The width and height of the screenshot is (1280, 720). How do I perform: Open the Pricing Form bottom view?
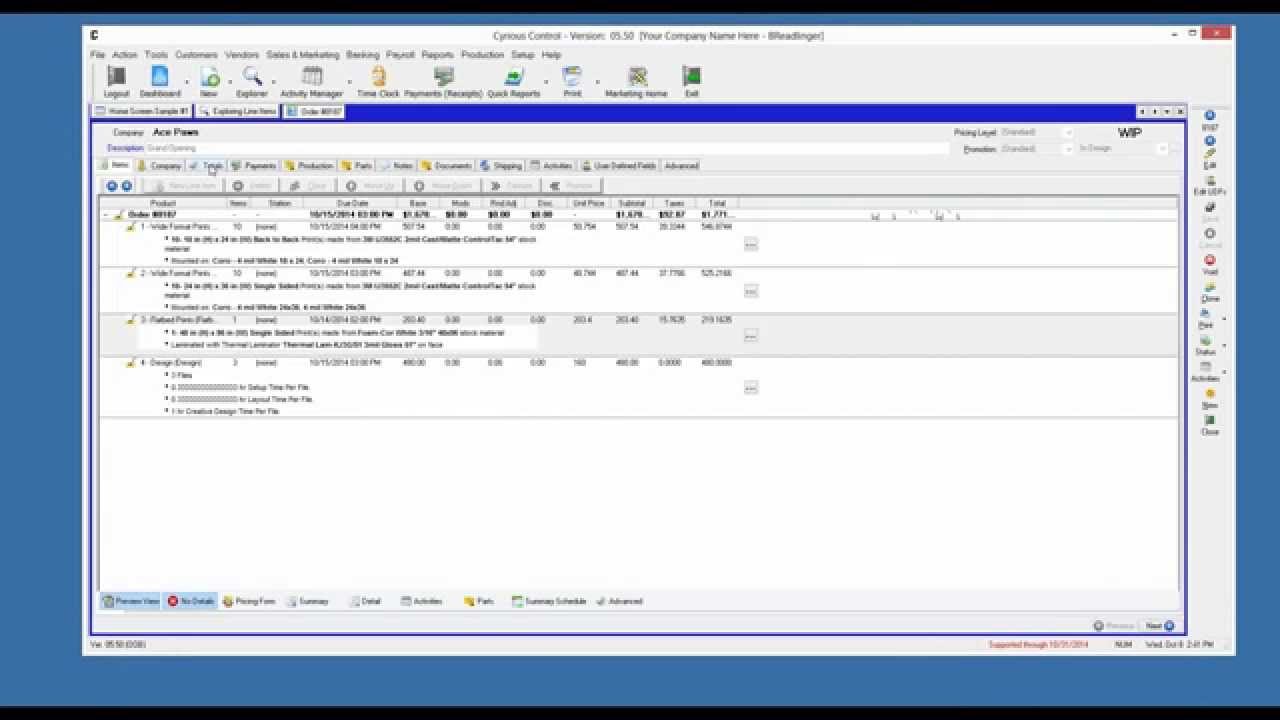(x=249, y=601)
